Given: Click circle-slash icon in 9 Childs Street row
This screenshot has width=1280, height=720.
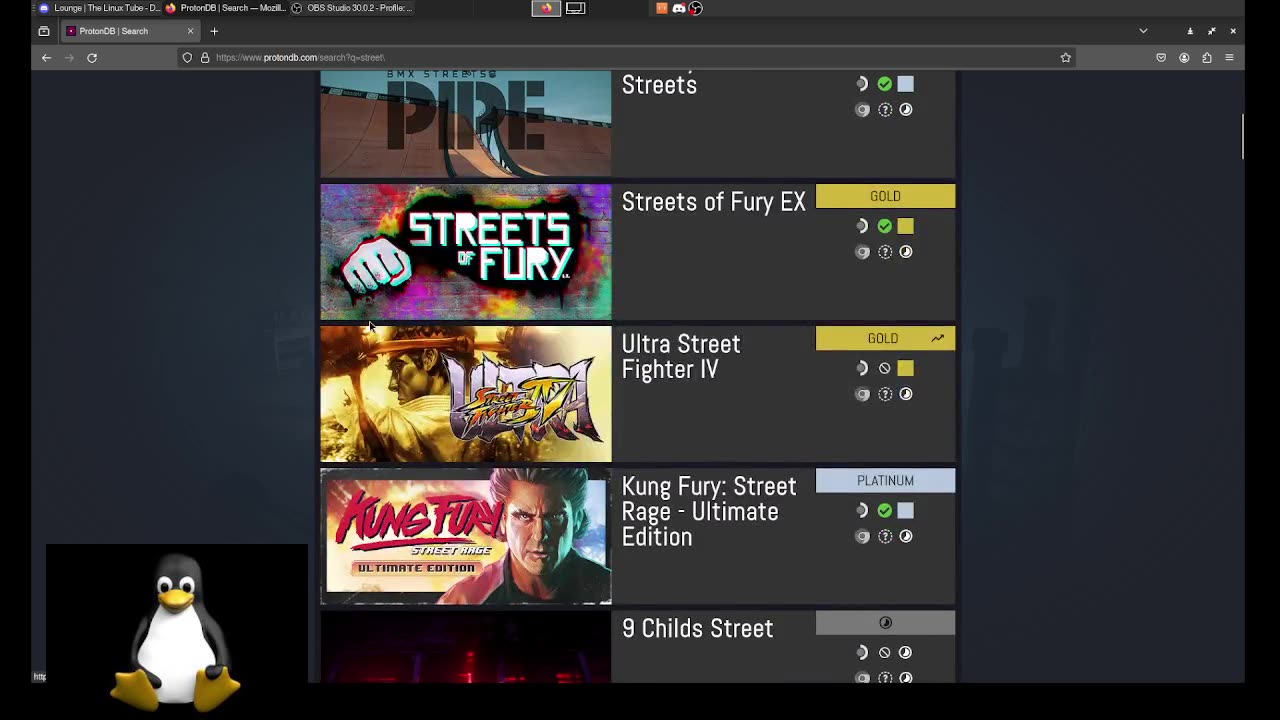Looking at the screenshot, I should click(x=884, y=652).
